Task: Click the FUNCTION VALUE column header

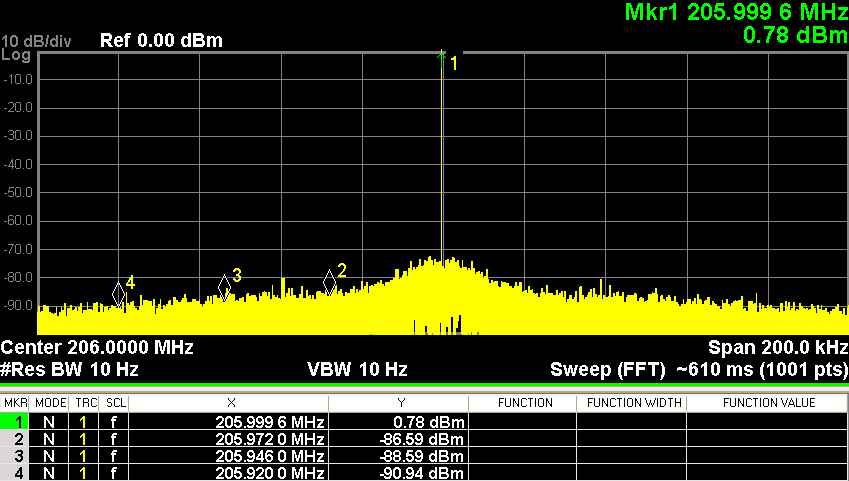Action: tap(767, 403)
